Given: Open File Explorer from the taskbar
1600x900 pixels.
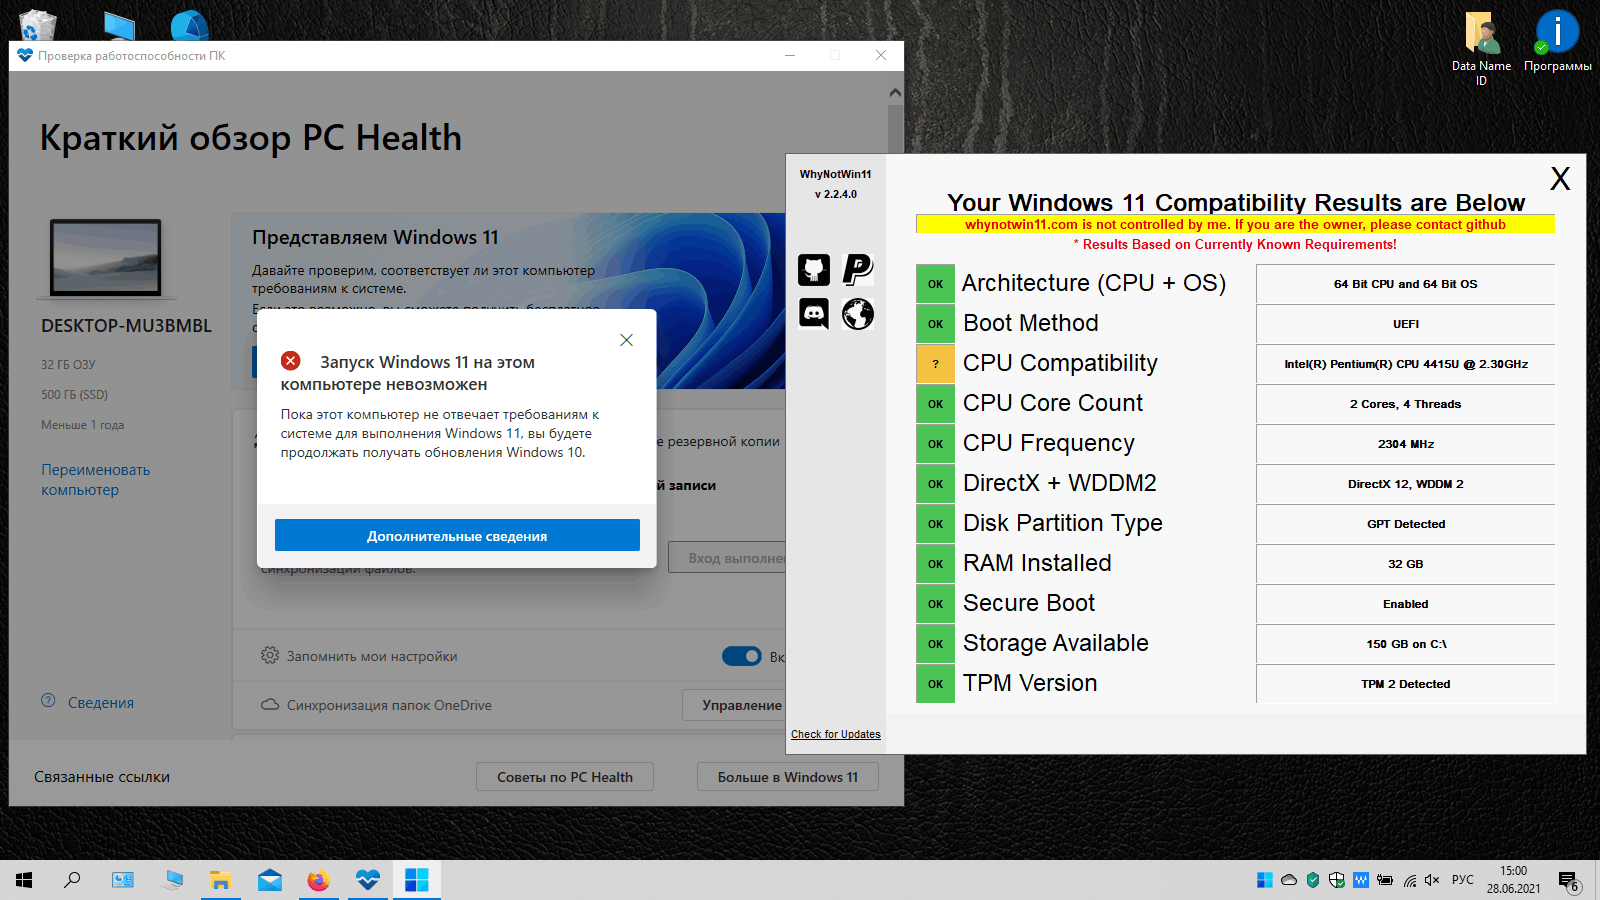Looking at the screenshot, I should click(220, 880).
